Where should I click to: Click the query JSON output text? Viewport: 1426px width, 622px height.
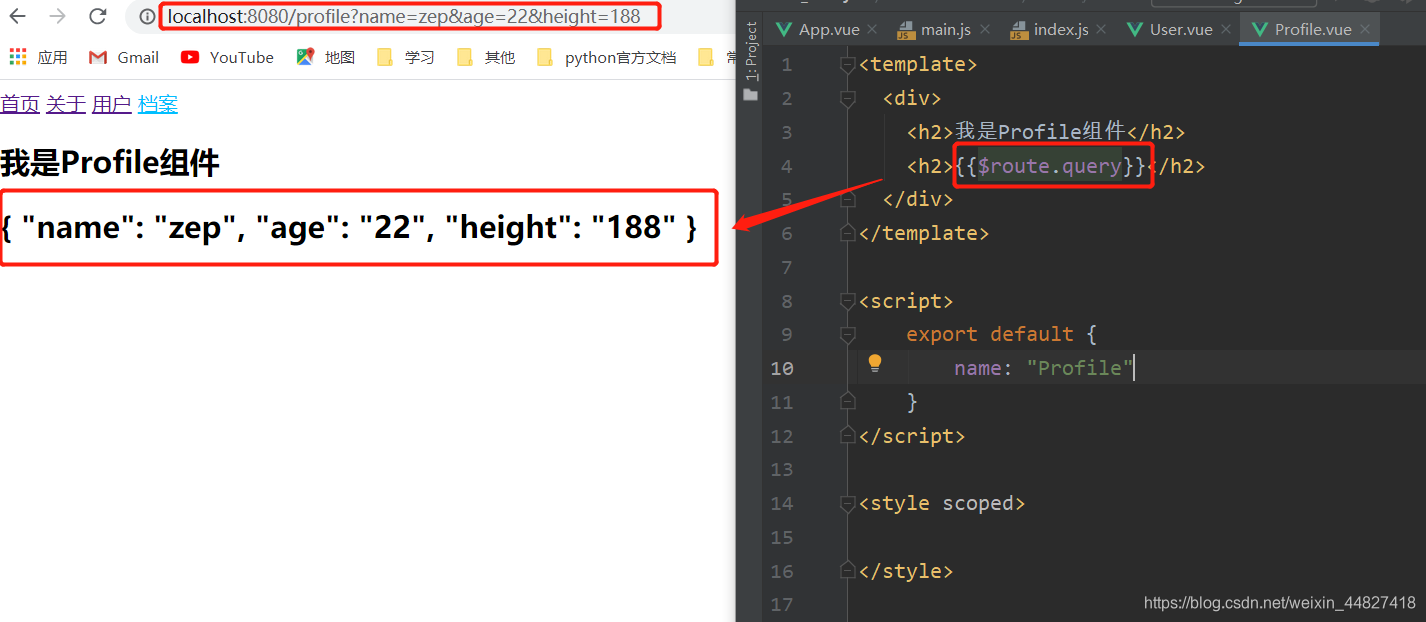(349, 227)
